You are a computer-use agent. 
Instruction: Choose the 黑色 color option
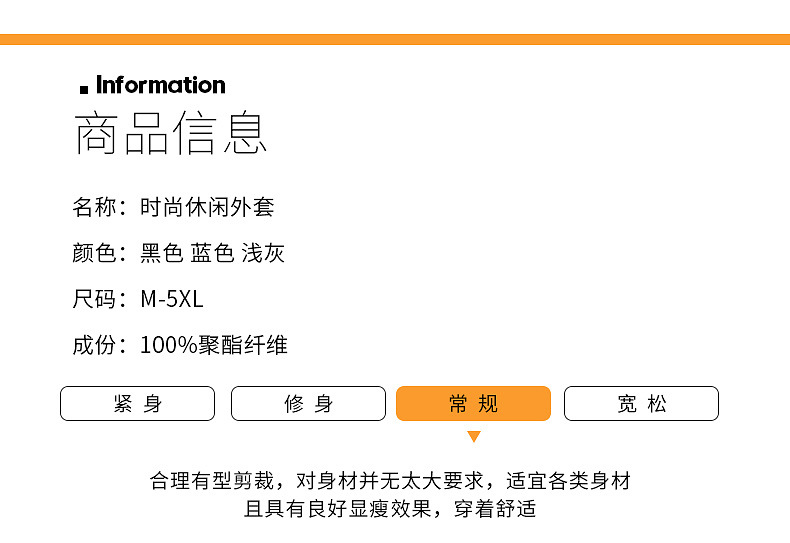pos(161,254)
